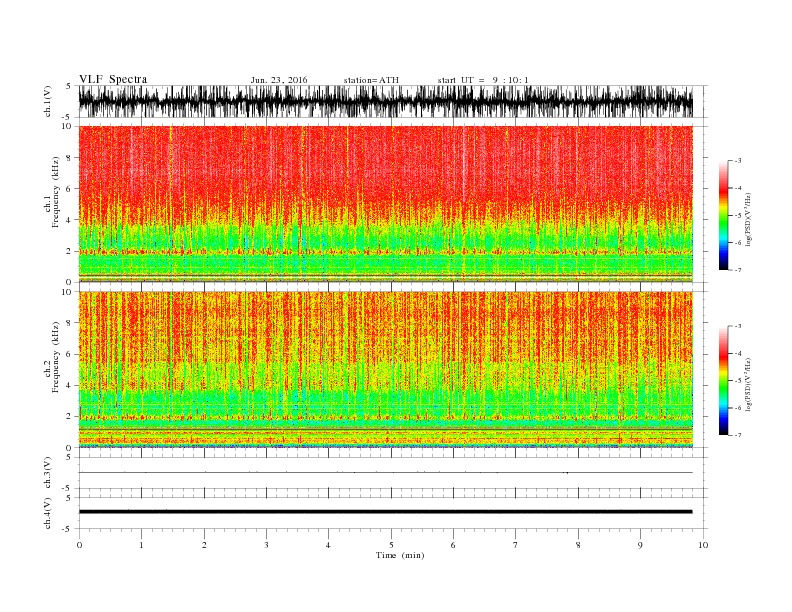This screenshot has height=612, width=792.
Task: Click the "-3" label on ch.1 color scale
Action: coord(738,161)
